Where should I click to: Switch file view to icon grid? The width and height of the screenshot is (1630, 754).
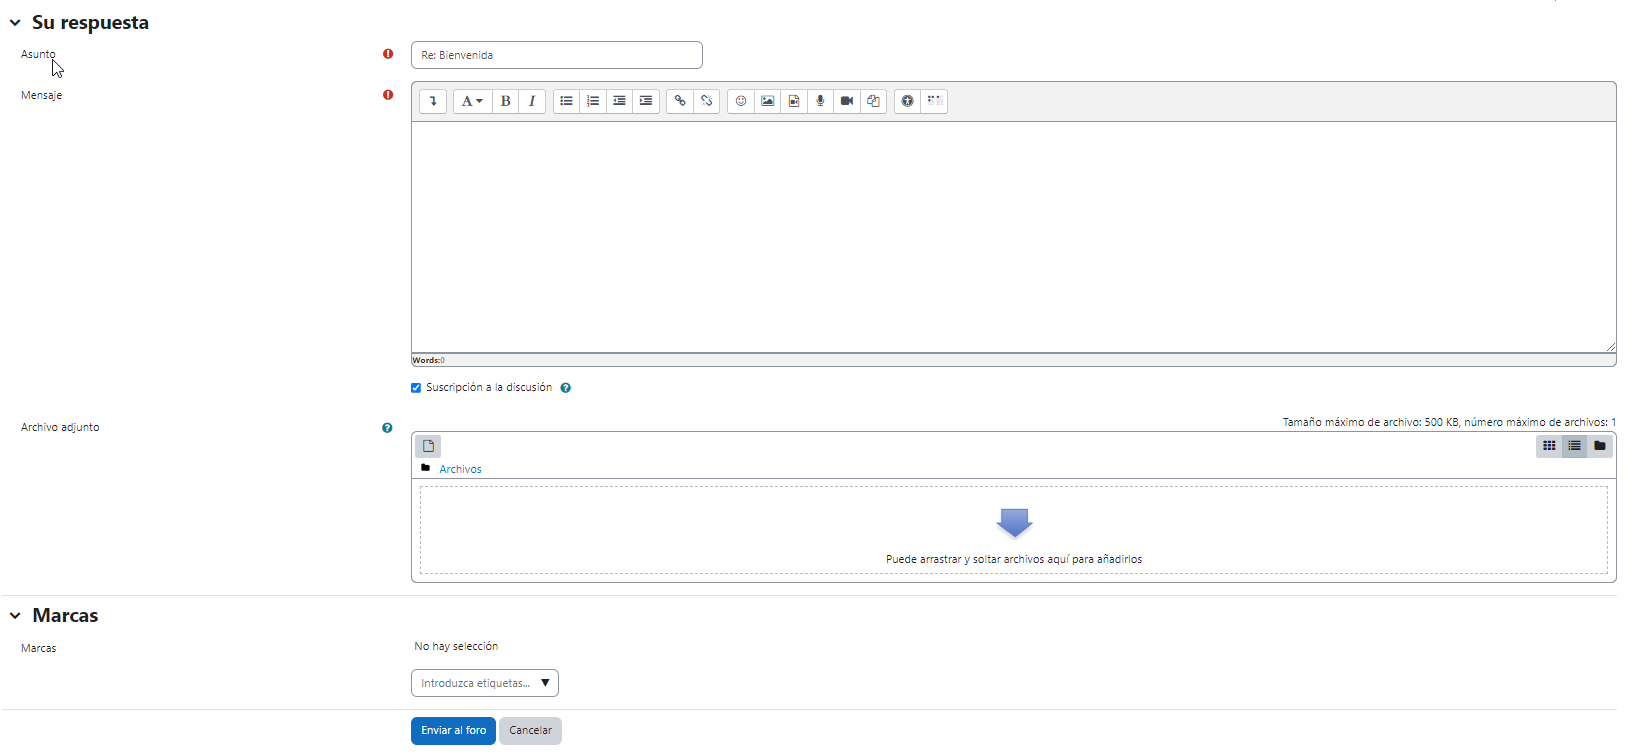coord(1549,446)
